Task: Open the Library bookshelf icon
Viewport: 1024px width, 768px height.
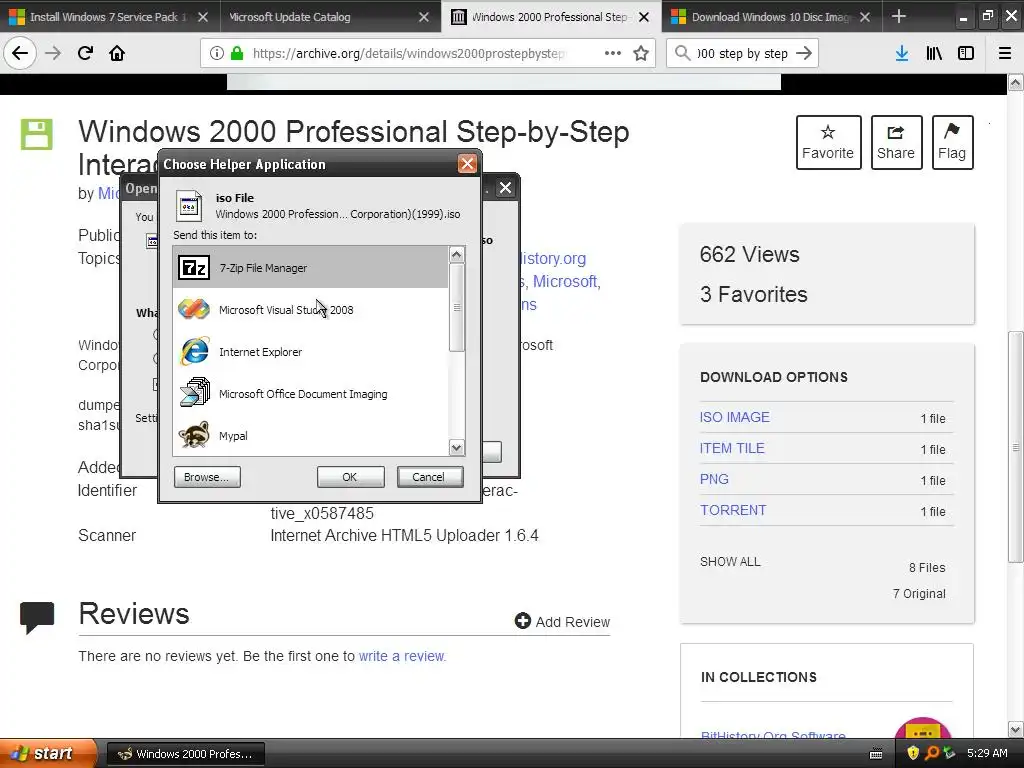Action: [934, 53]
